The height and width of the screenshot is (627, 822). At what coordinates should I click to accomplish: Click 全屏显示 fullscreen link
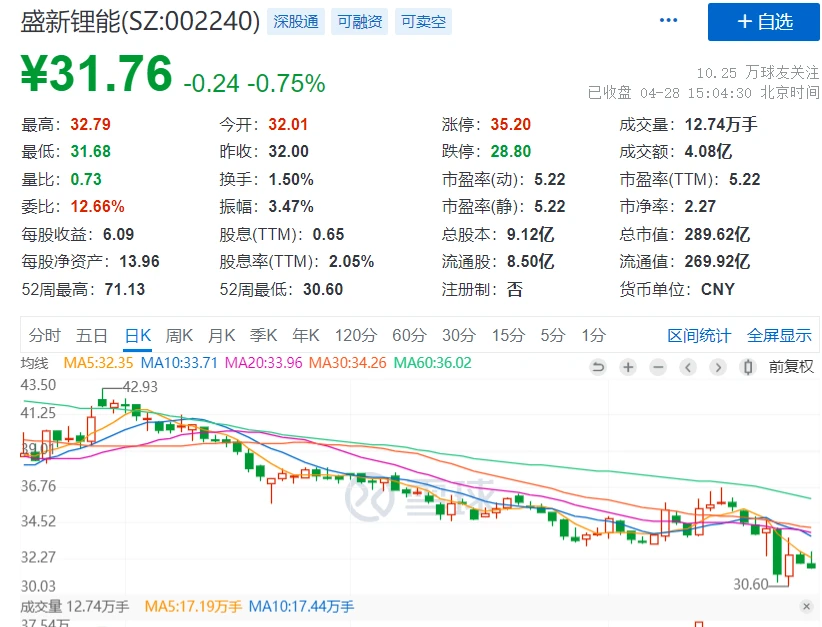[x=779, y=335]
